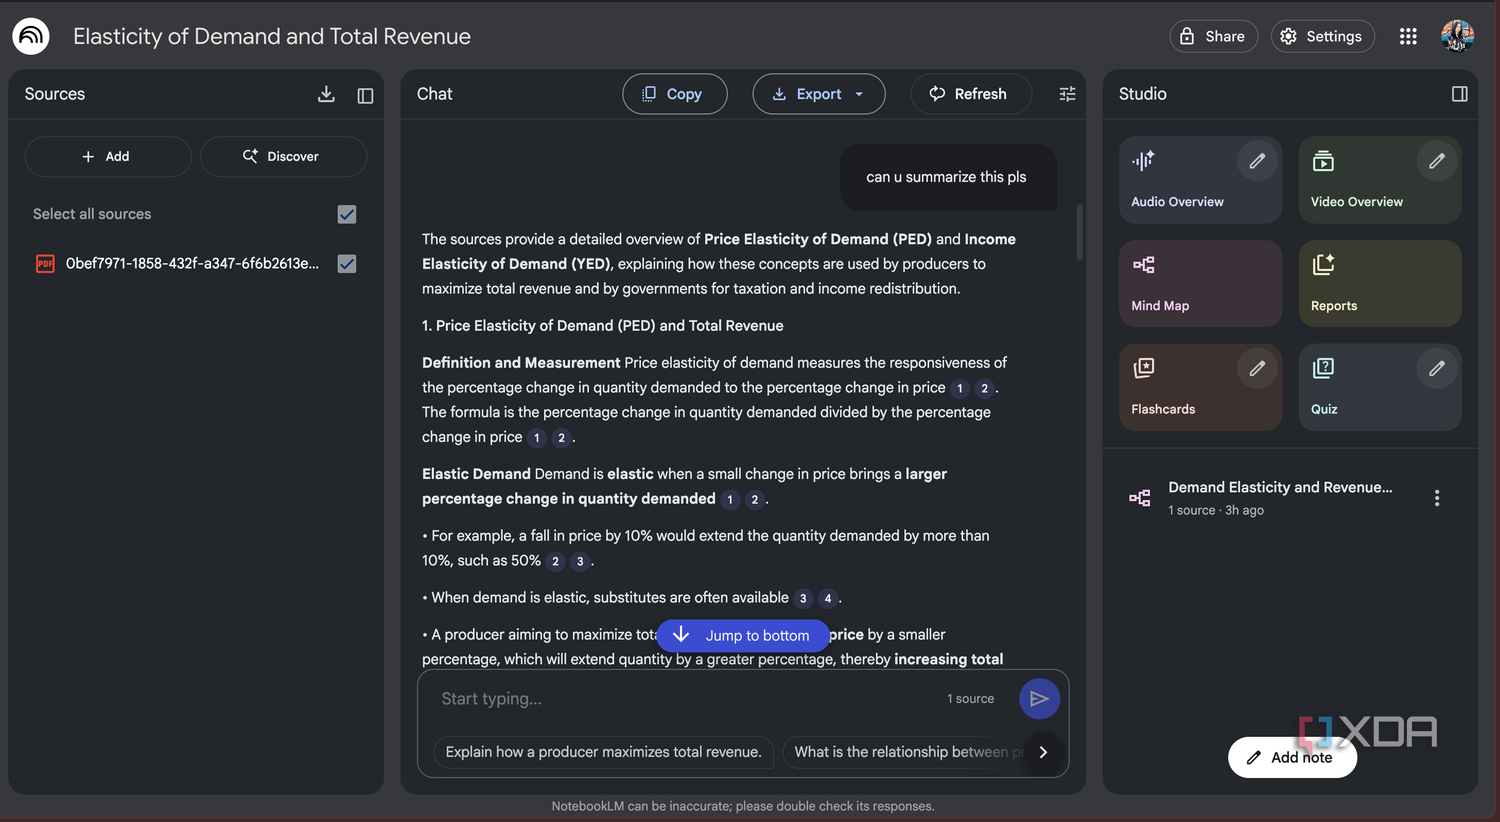
Task: Send message with arrow button
Action: pos(1039,698)
